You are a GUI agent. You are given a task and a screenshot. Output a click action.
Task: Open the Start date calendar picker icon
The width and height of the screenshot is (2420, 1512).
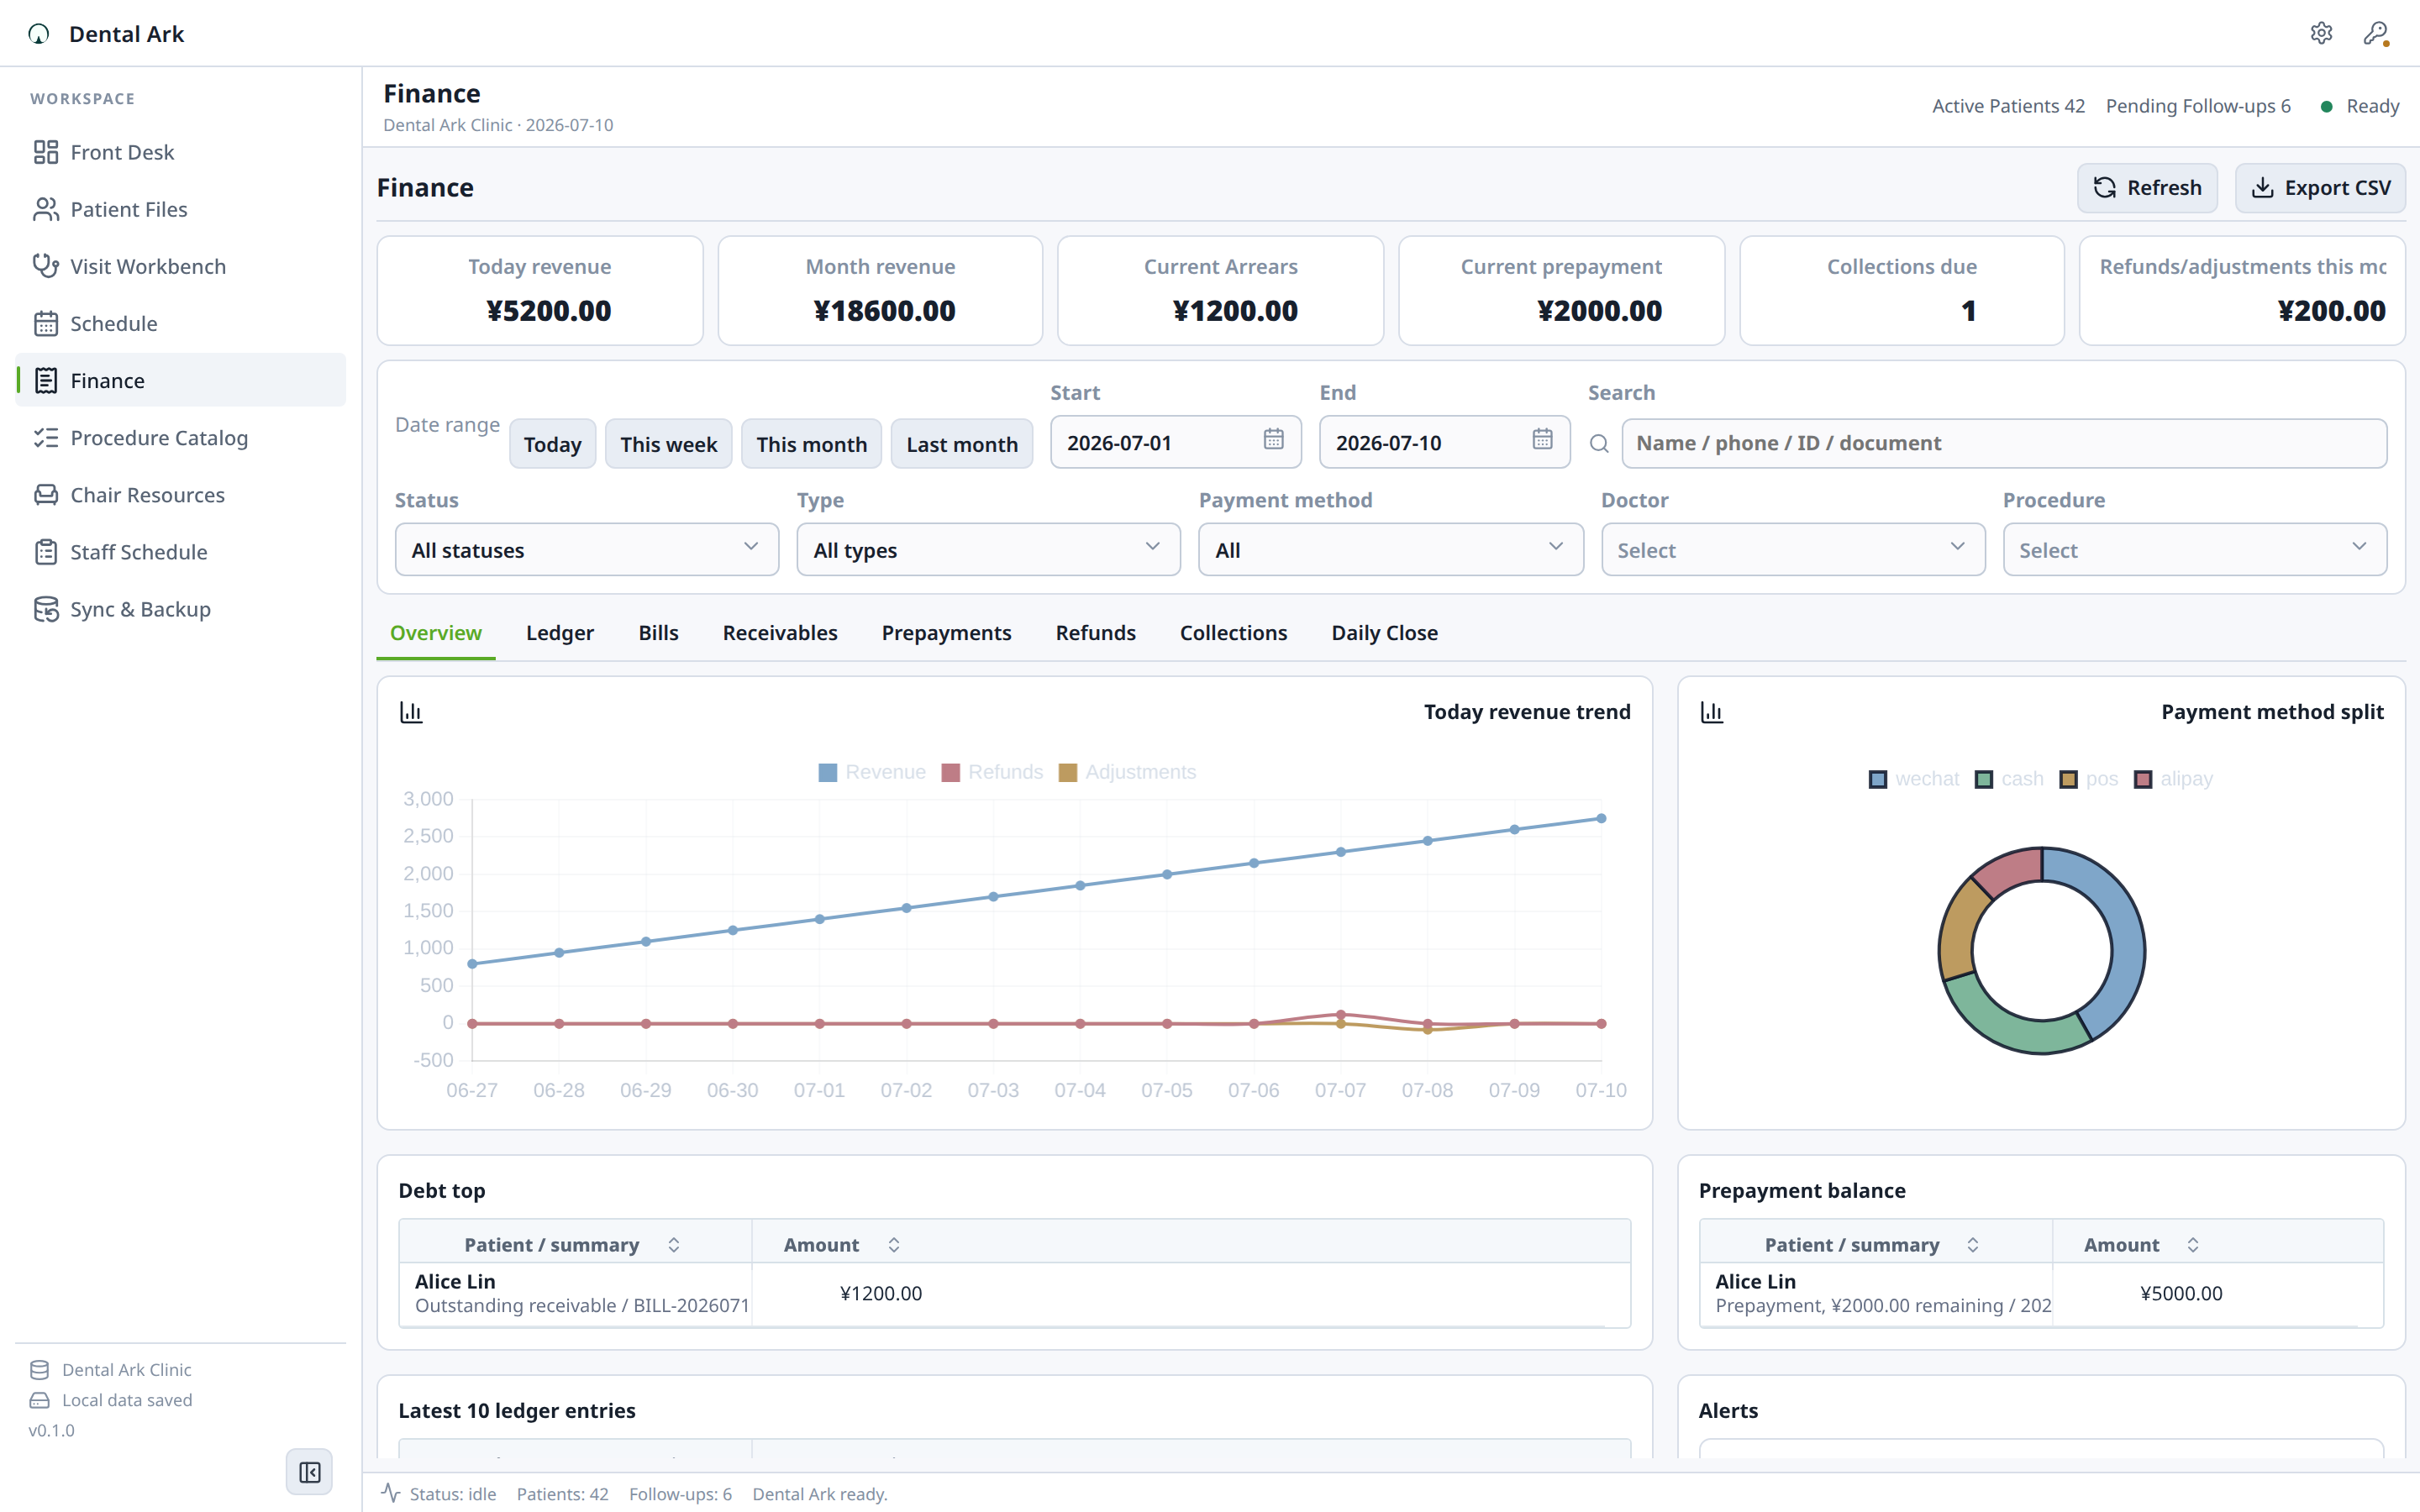[1273, 439]
